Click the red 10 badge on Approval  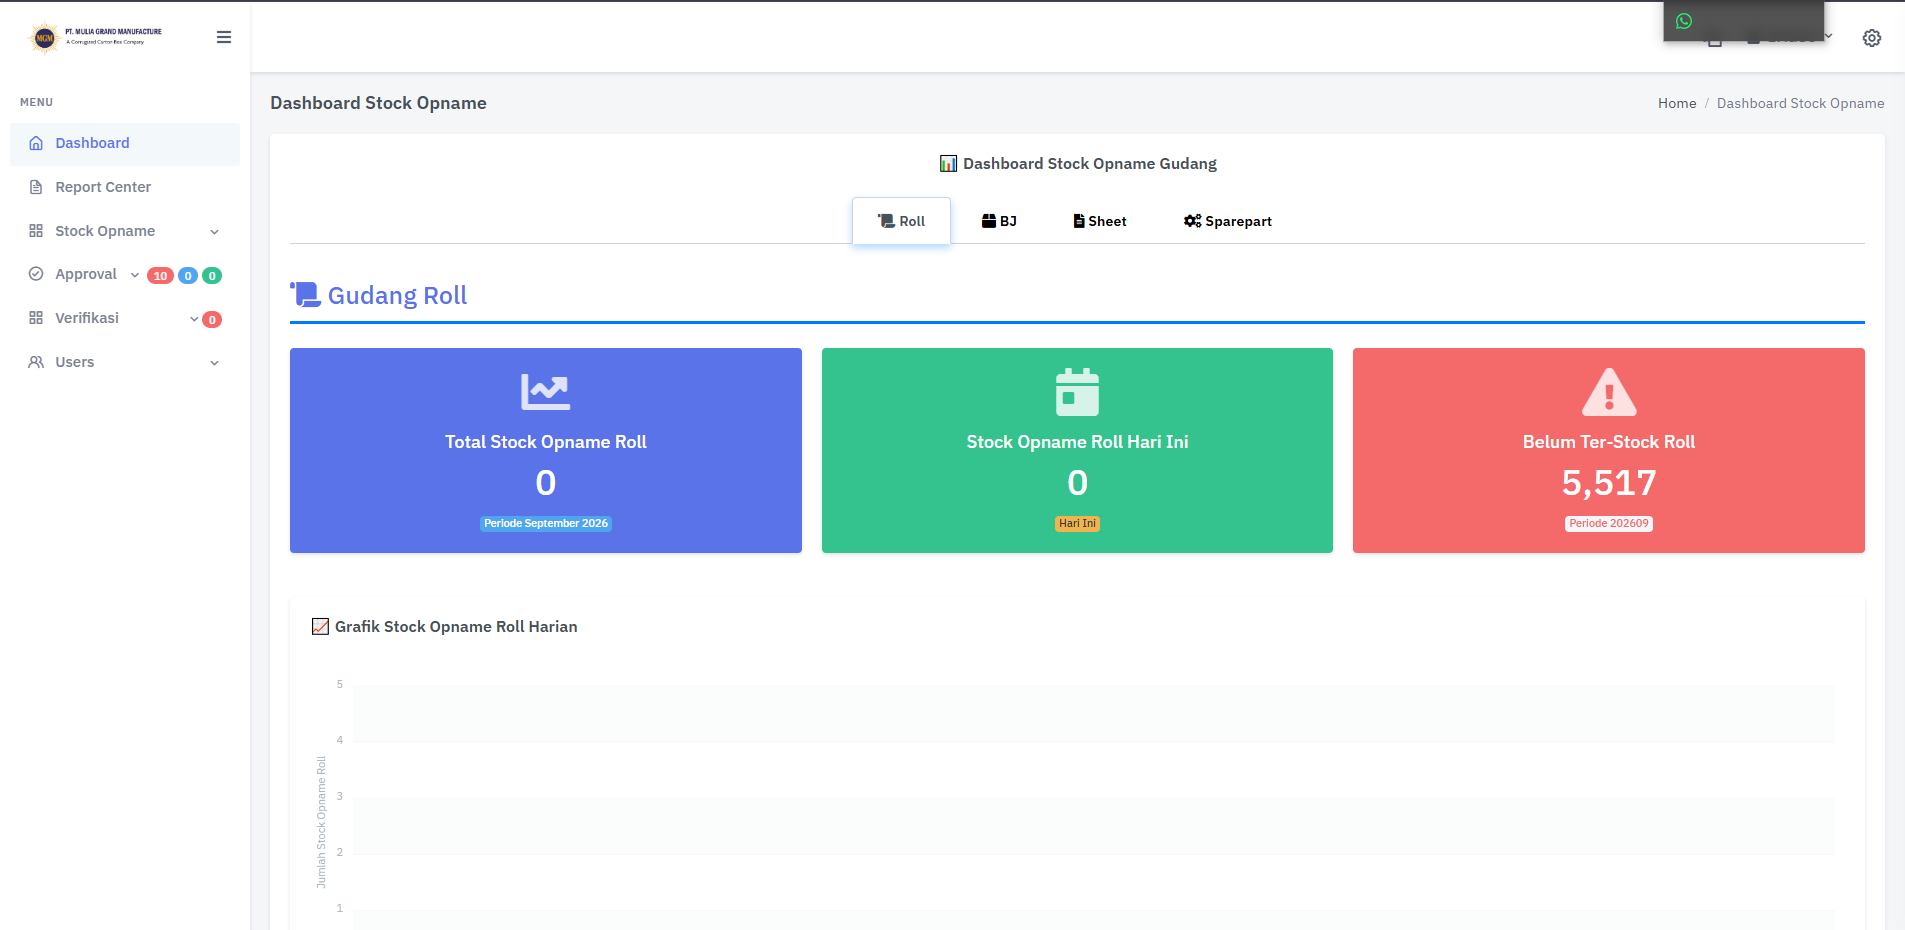tap(160, 276)
